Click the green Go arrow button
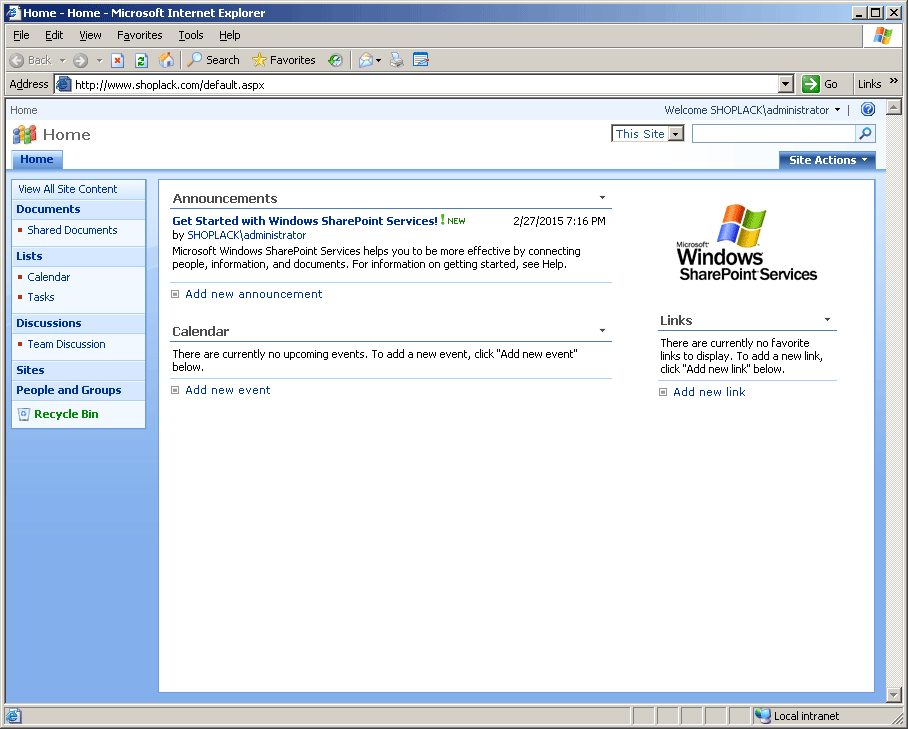The width and height of the screenshot is (908, 729). 811,85
